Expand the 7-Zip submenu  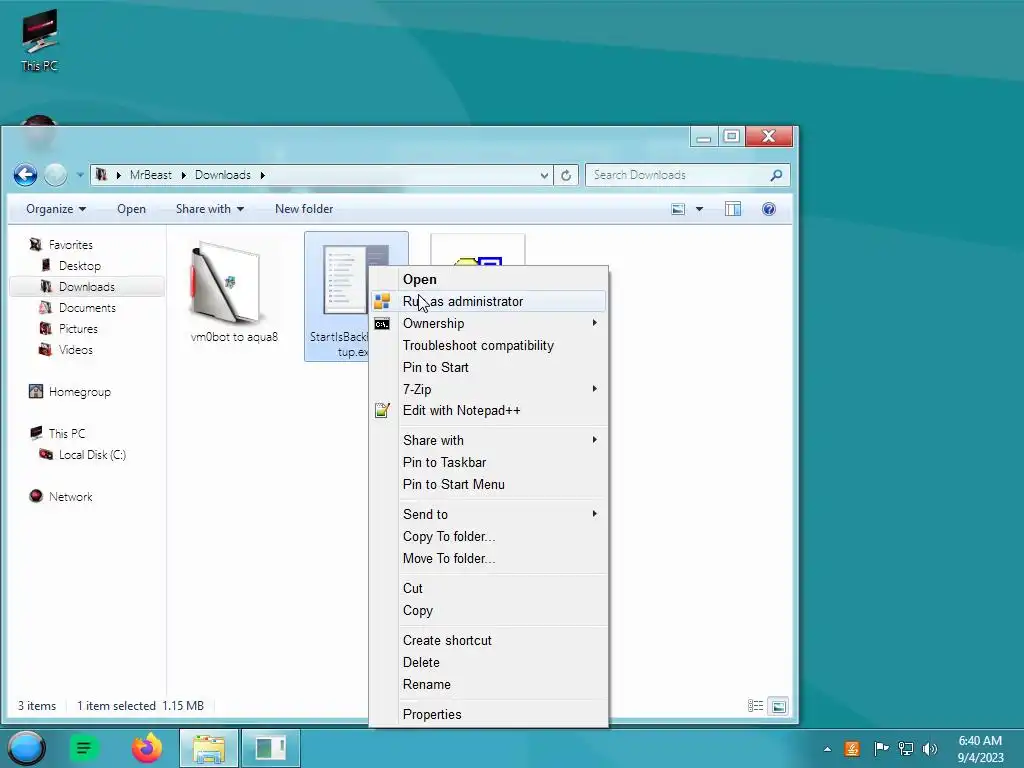coord(488,389)
